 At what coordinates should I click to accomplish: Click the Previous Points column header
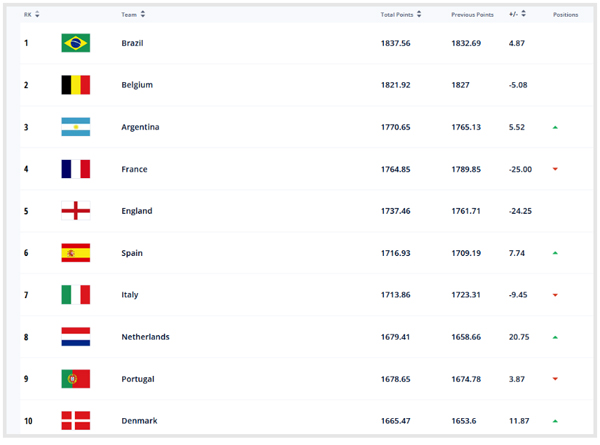[472, 15]
